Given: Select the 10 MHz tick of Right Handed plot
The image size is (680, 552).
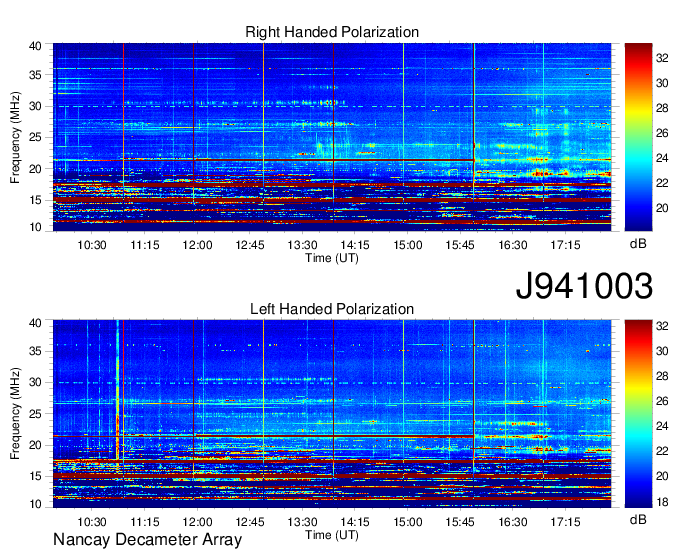Looking at the screenshot, I should 35,227.
